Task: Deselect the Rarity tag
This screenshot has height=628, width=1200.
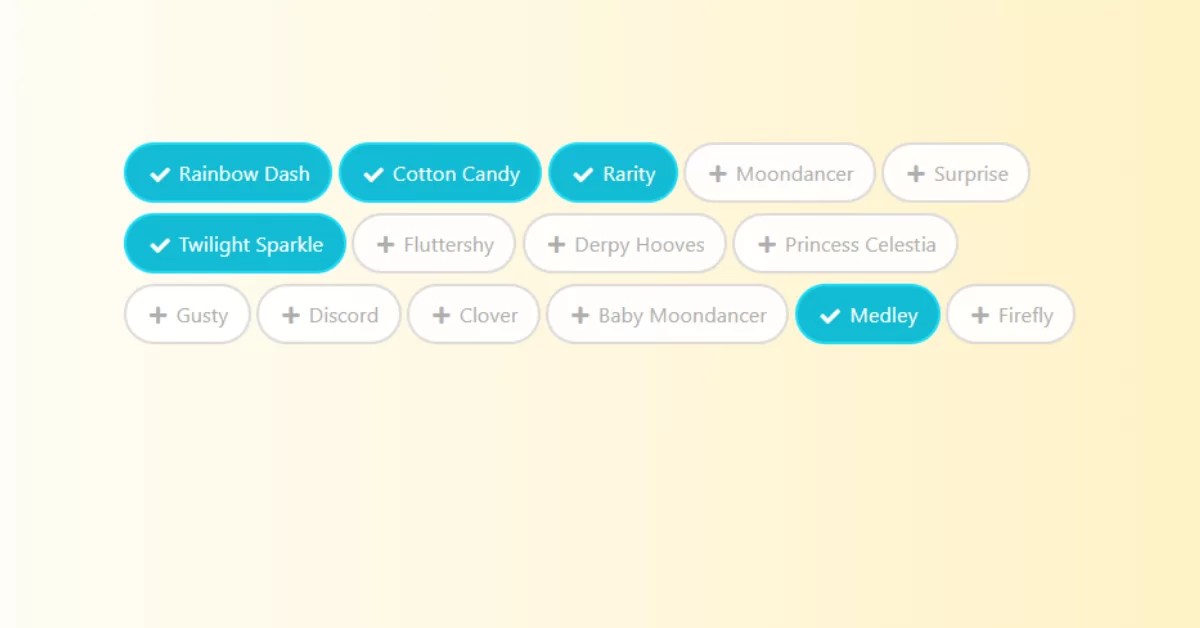Action: pos(613,173)
